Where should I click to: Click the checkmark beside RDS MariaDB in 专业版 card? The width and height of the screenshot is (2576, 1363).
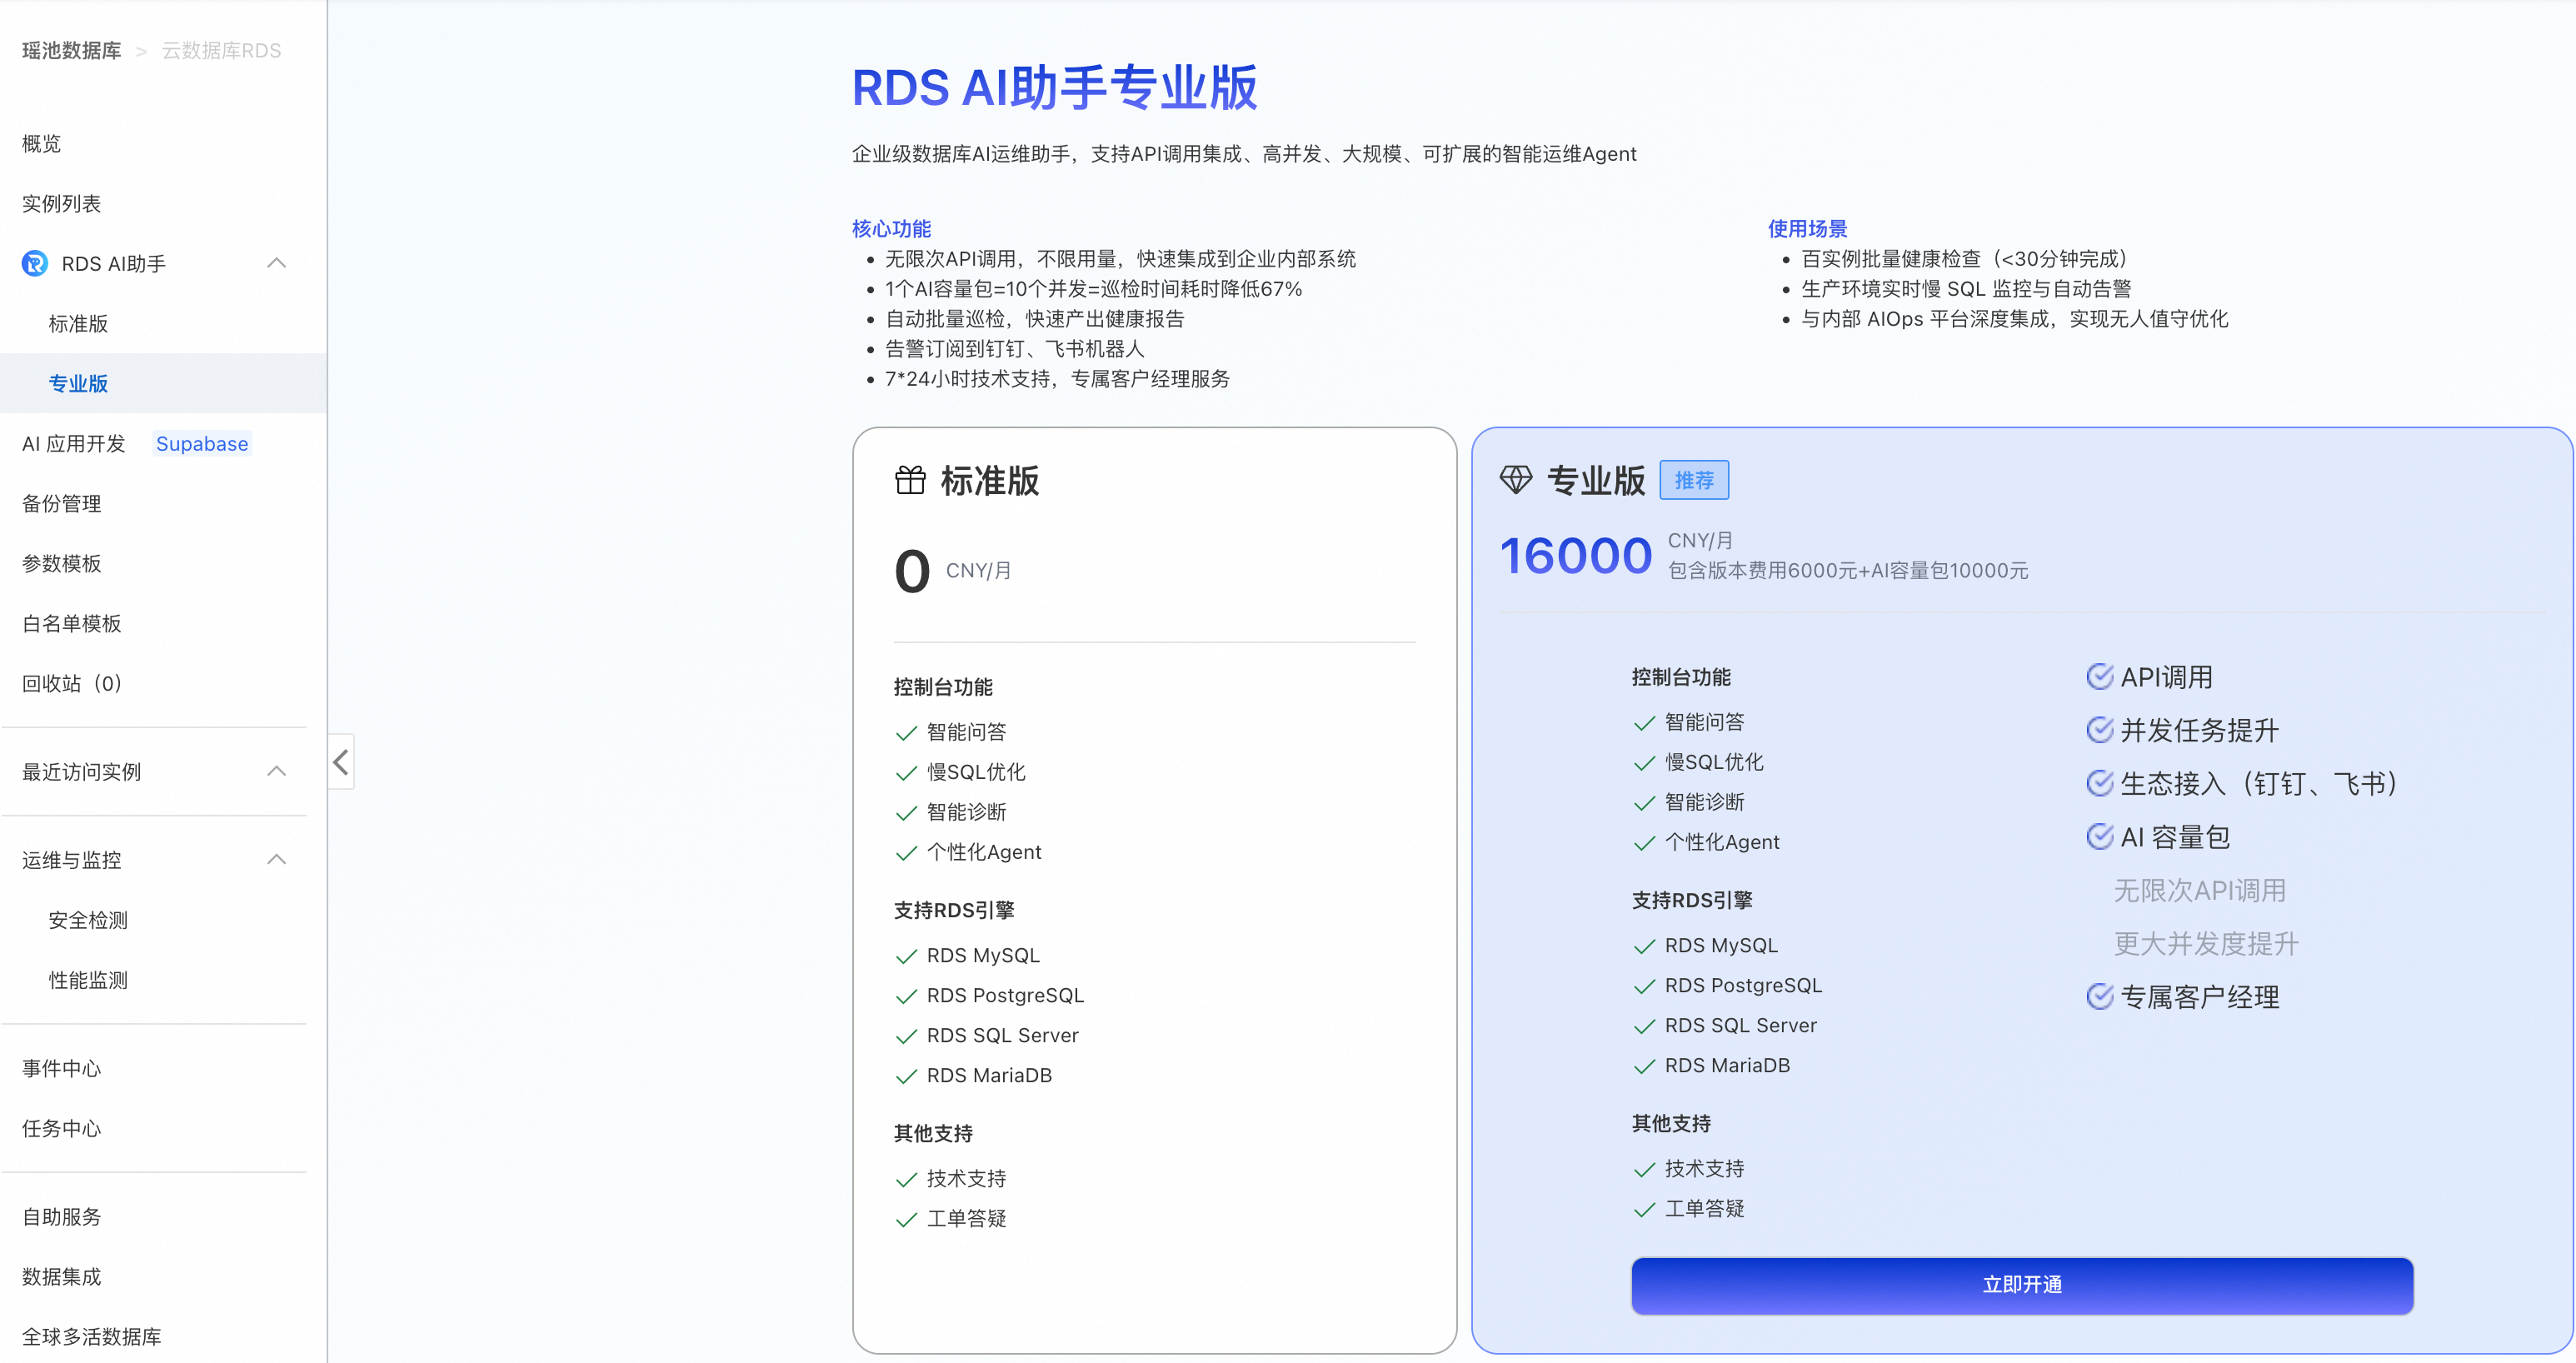(1644, 1066)
